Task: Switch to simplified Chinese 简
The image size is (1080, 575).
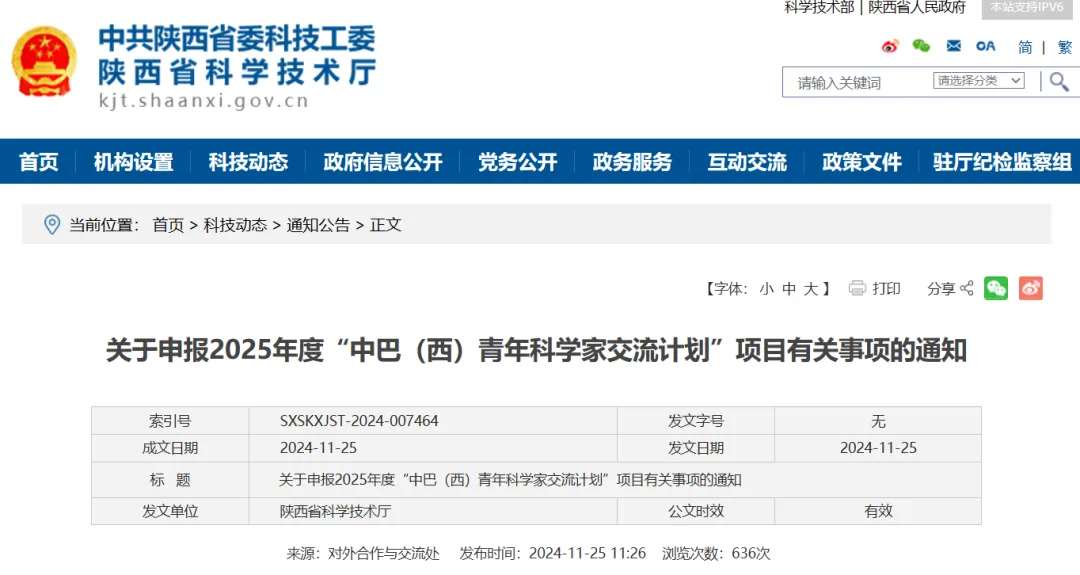Action: (1025, 47)
